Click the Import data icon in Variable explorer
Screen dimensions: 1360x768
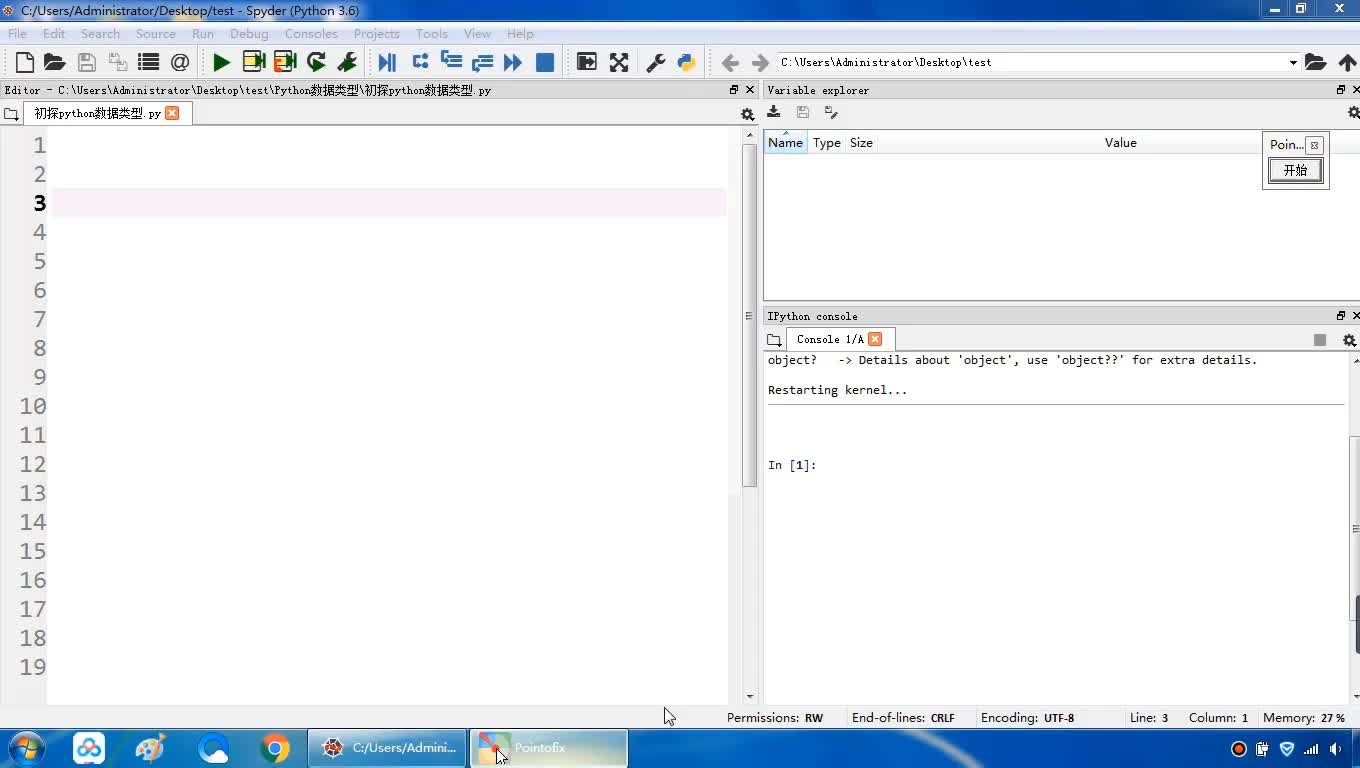(774, 112)
